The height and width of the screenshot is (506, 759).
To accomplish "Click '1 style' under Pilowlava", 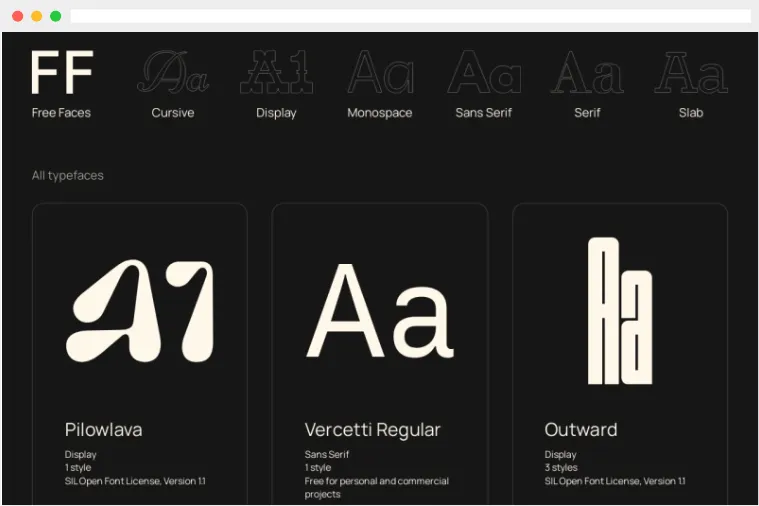I will [78, 468].
